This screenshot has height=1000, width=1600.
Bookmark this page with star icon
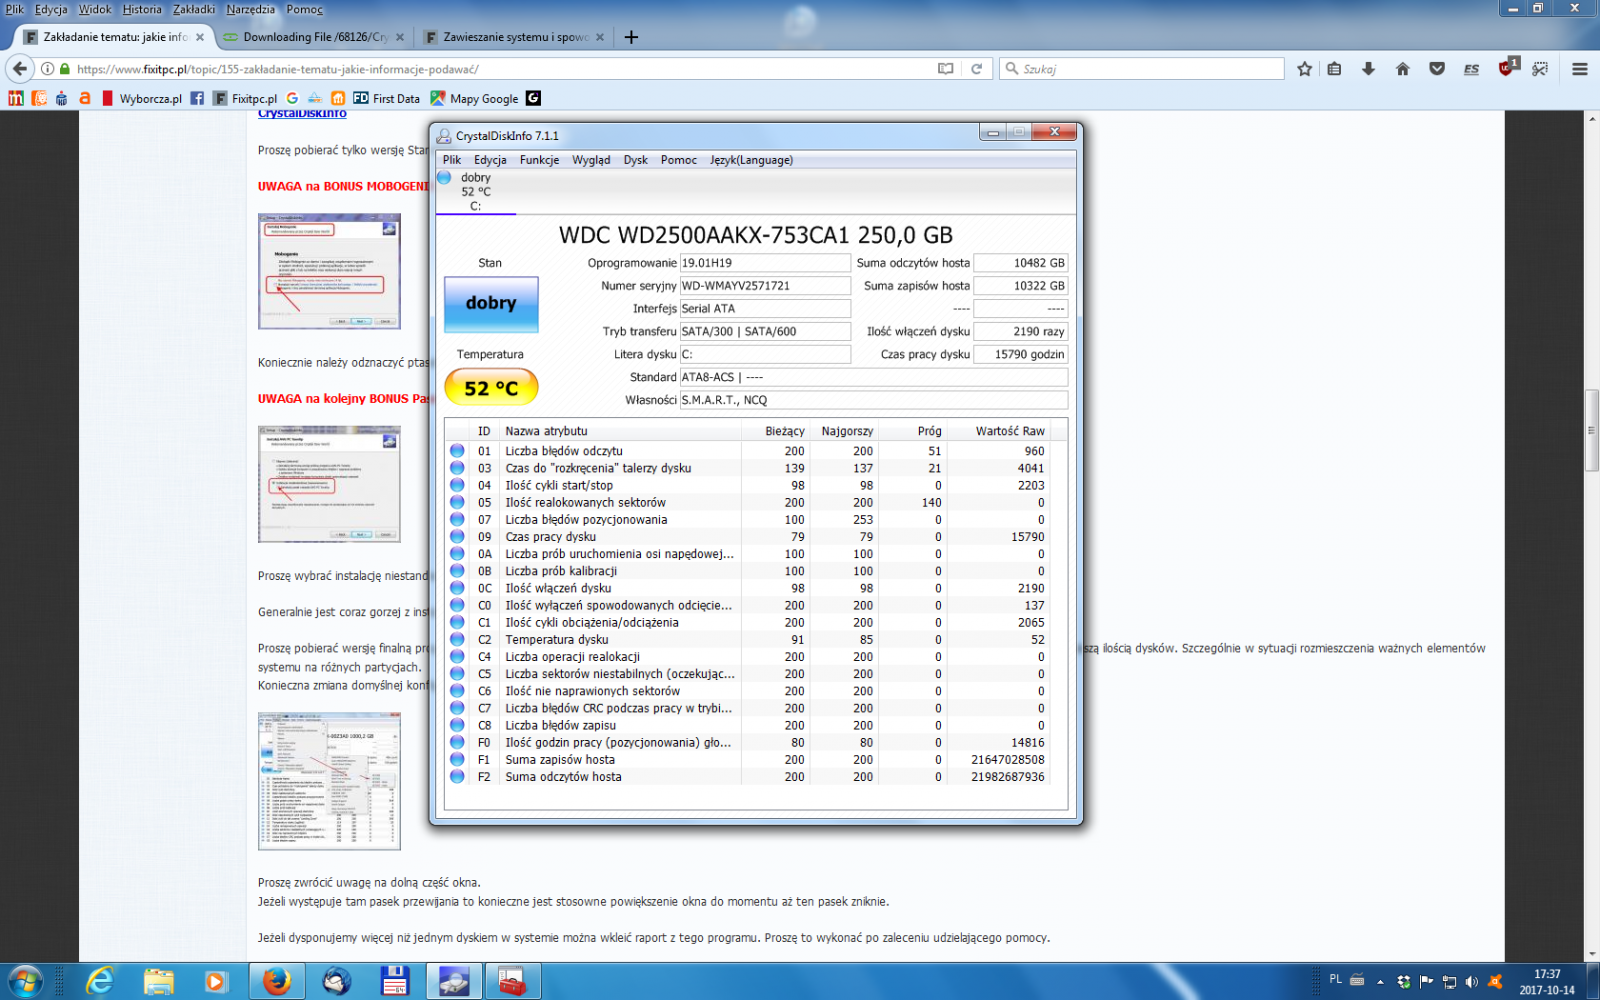[1304, 69]
